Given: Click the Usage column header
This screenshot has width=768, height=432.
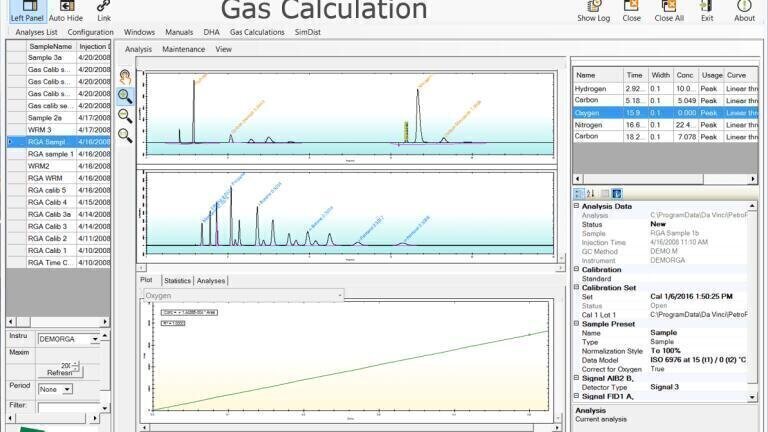Looking at the screenshot, I should [711, 75].
